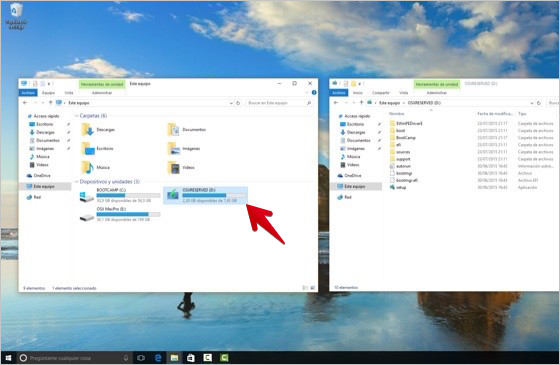This screenshot has width=560, height=365.
Task: Sort by the Fecha de modificación column
Action: tap(495, 114)
